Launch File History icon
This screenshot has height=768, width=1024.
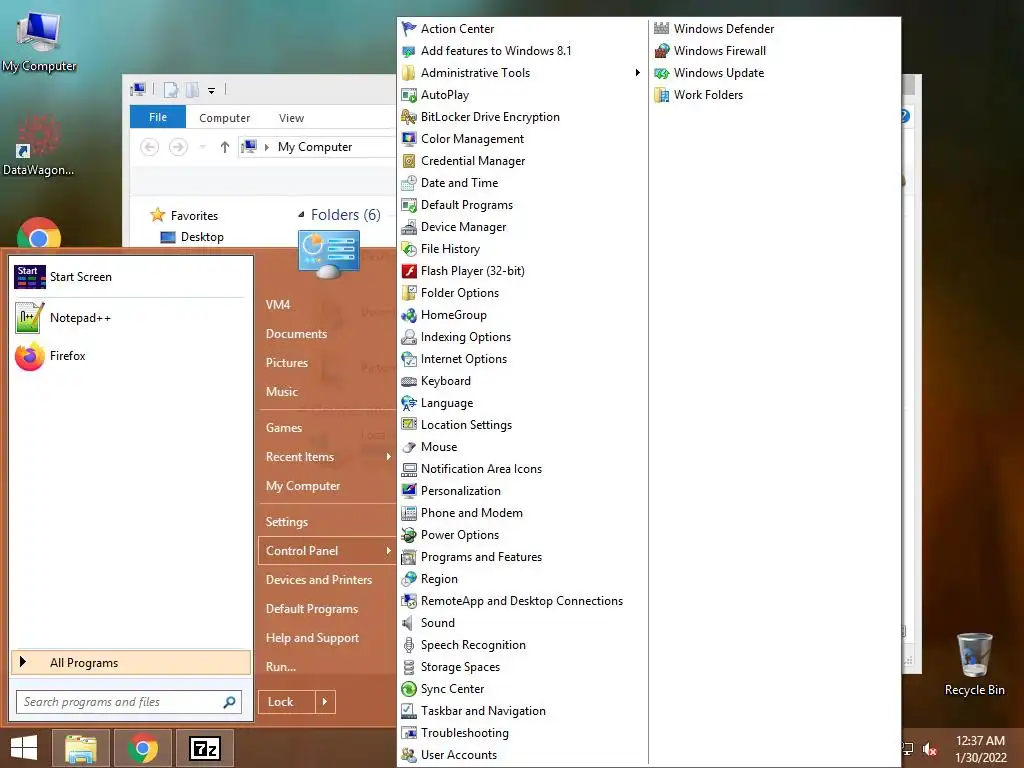click(409, 249)
